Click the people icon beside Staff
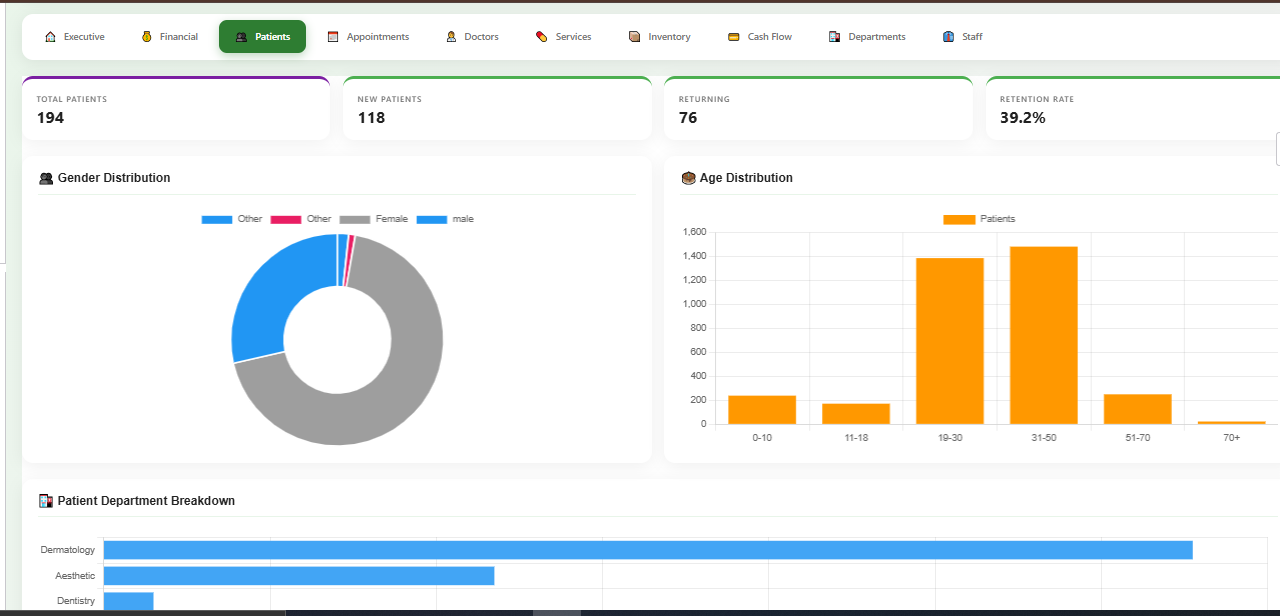 tap(948, 37)
